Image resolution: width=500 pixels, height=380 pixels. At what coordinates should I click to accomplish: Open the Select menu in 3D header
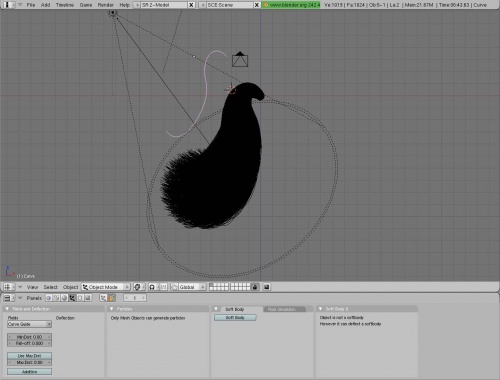(x=50, y=287)
